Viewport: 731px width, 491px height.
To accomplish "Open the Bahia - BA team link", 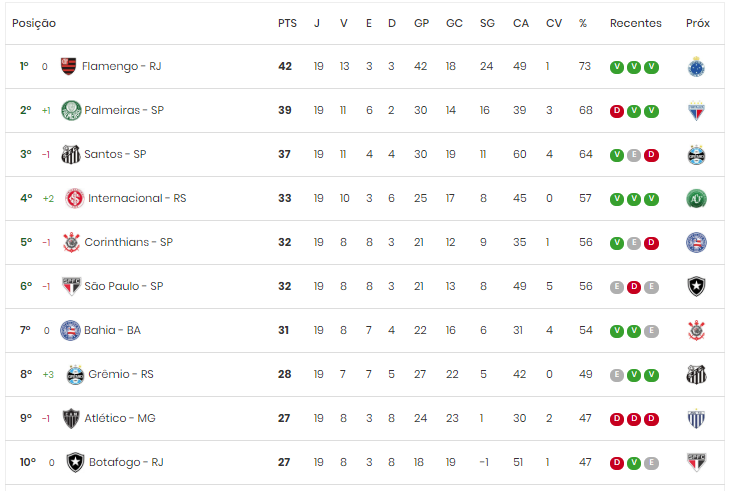I will (x=112, y=330).
